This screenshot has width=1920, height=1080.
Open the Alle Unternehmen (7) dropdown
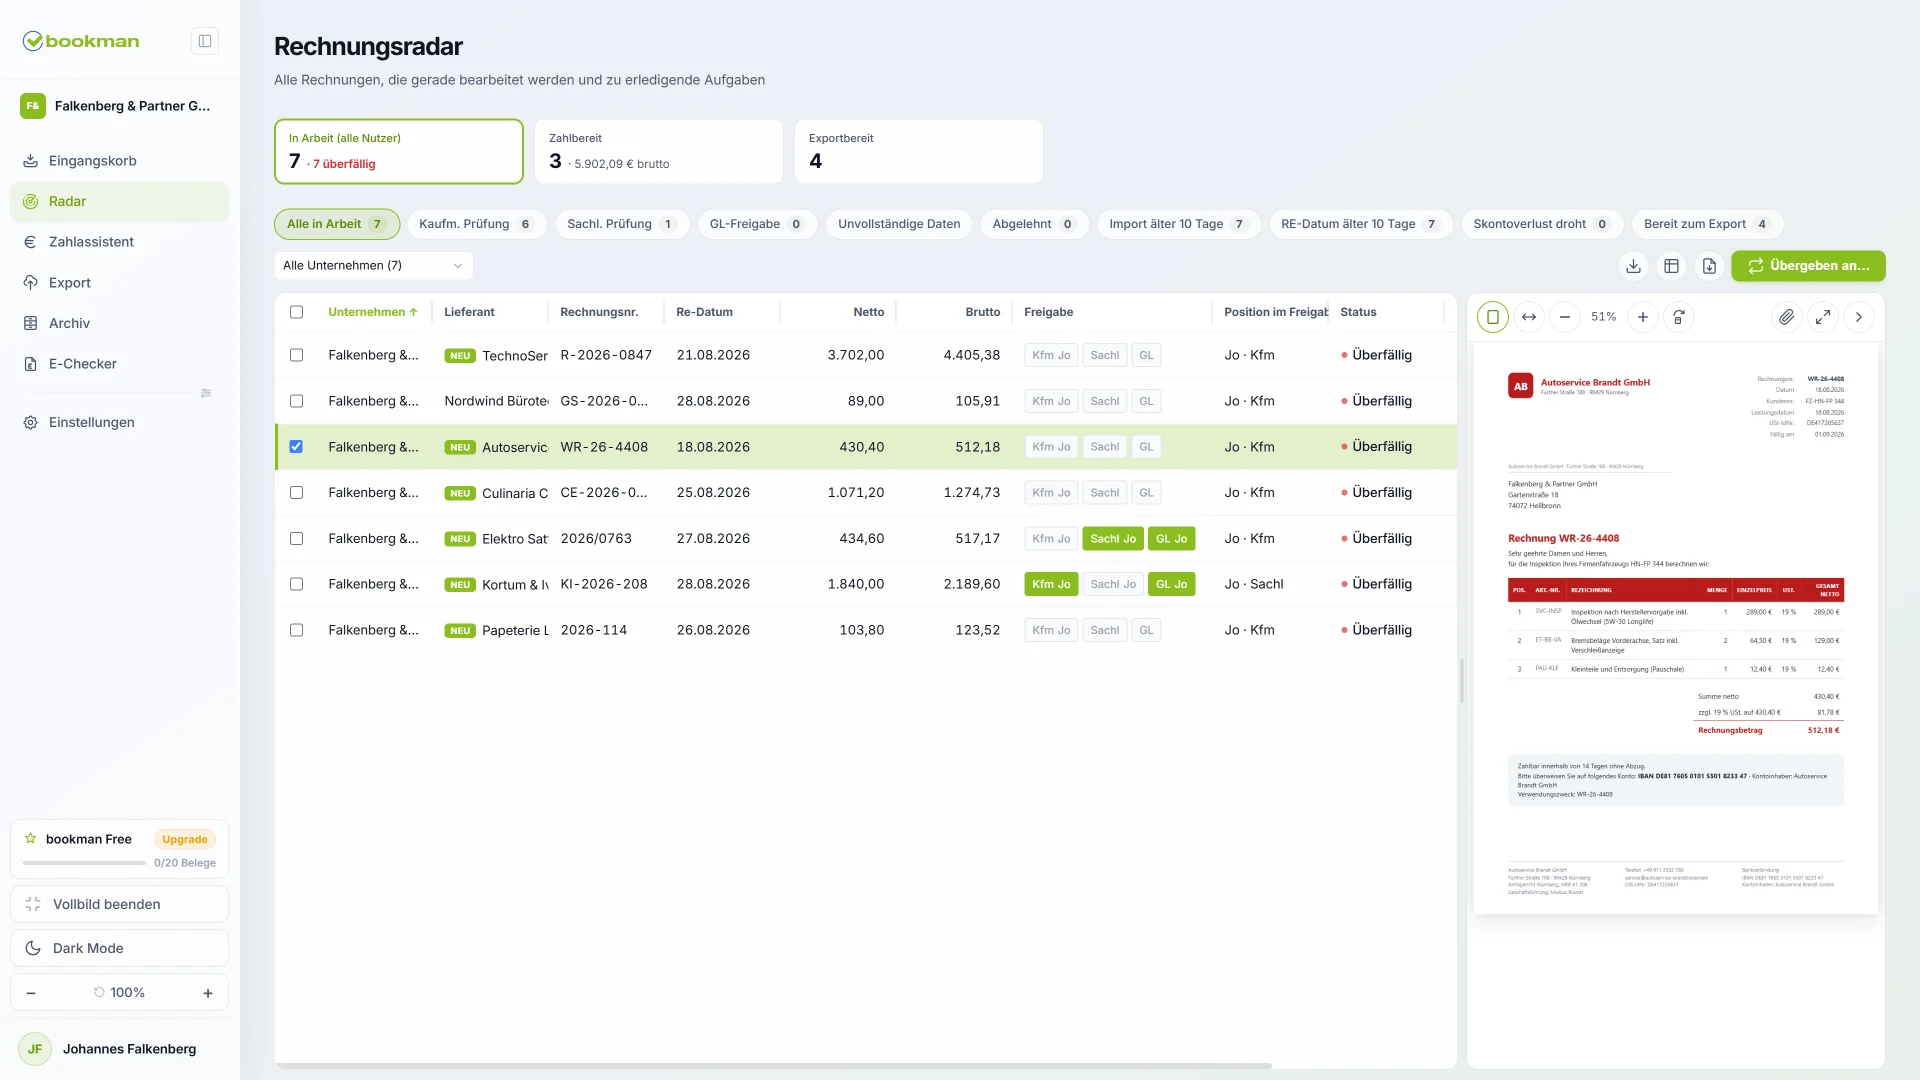pyautogui.click(x=373, y=266)
